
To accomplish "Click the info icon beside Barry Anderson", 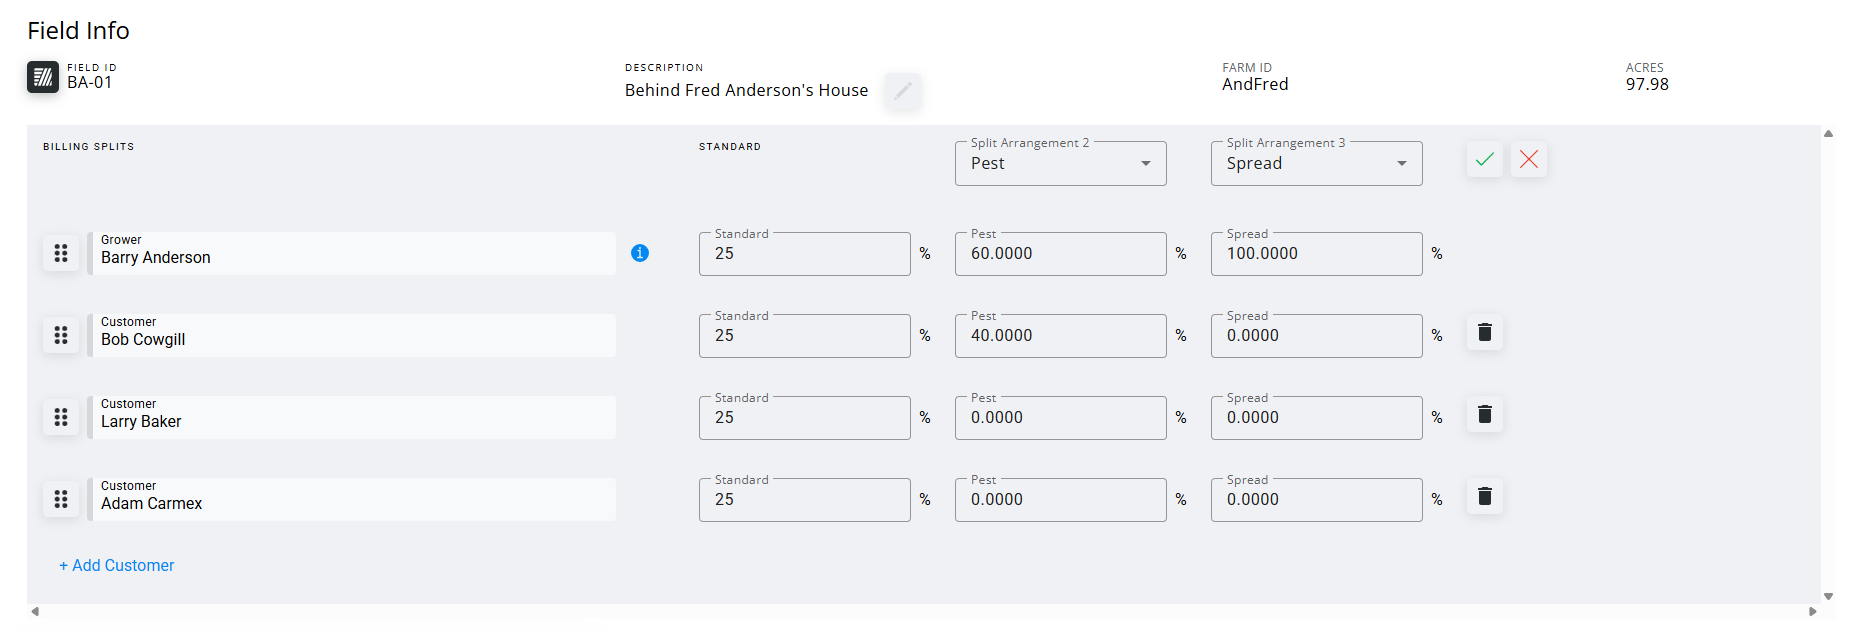I will point(640,253).
